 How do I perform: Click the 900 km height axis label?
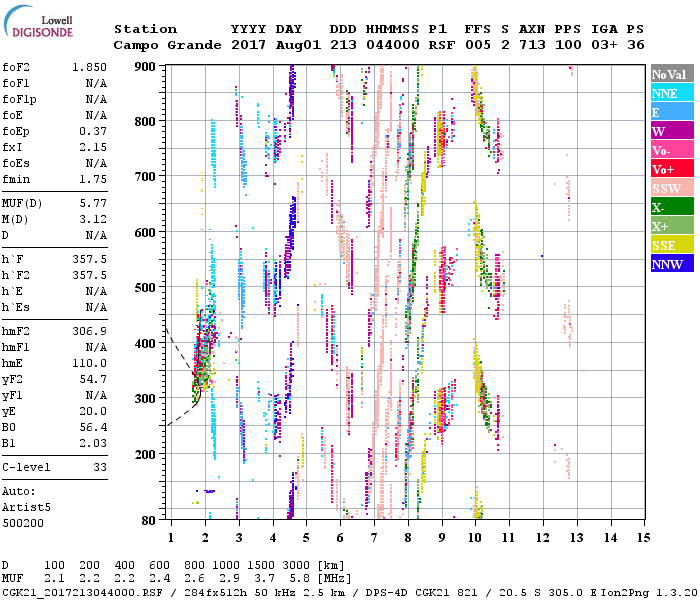point(145,67)
